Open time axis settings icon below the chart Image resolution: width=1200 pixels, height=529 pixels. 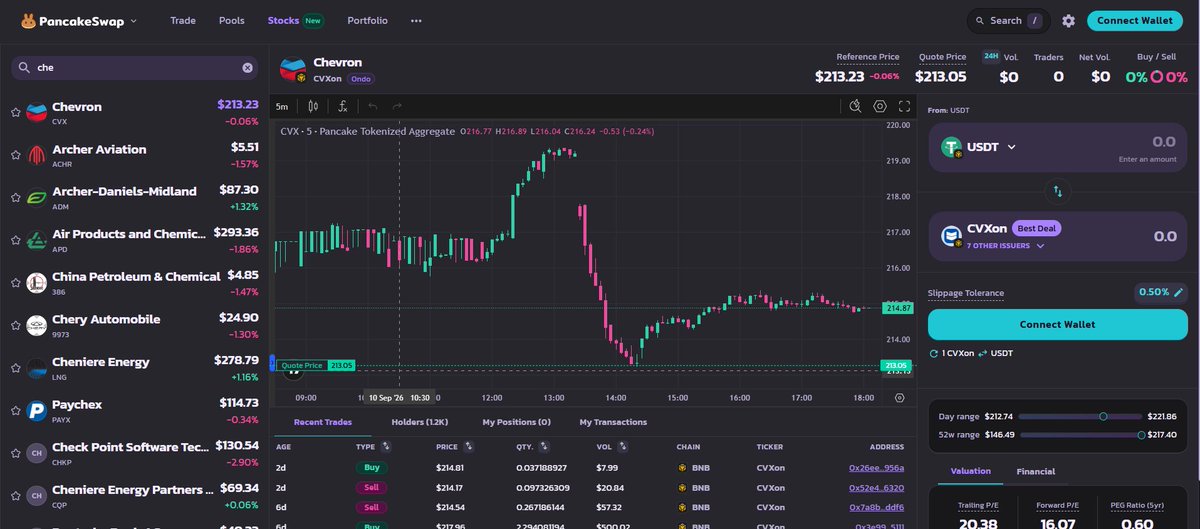(899, 397)
